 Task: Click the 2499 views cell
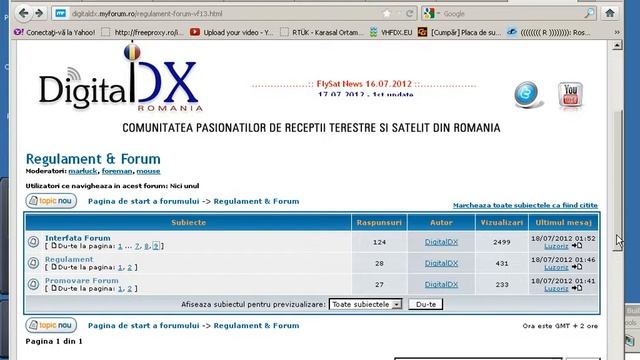click(x=502, y=242)
